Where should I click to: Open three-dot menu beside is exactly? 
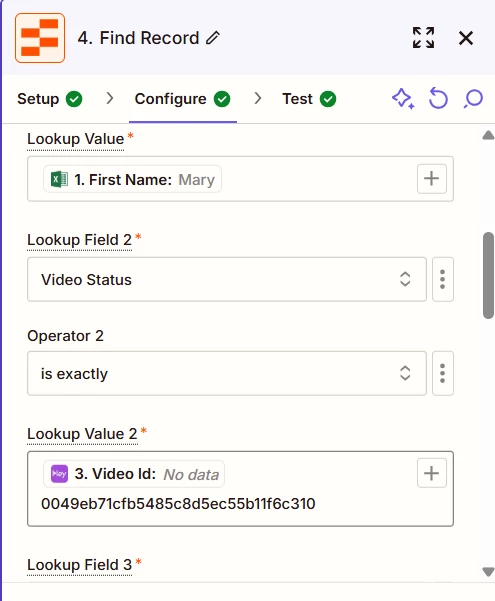click(x=442, y=373)
